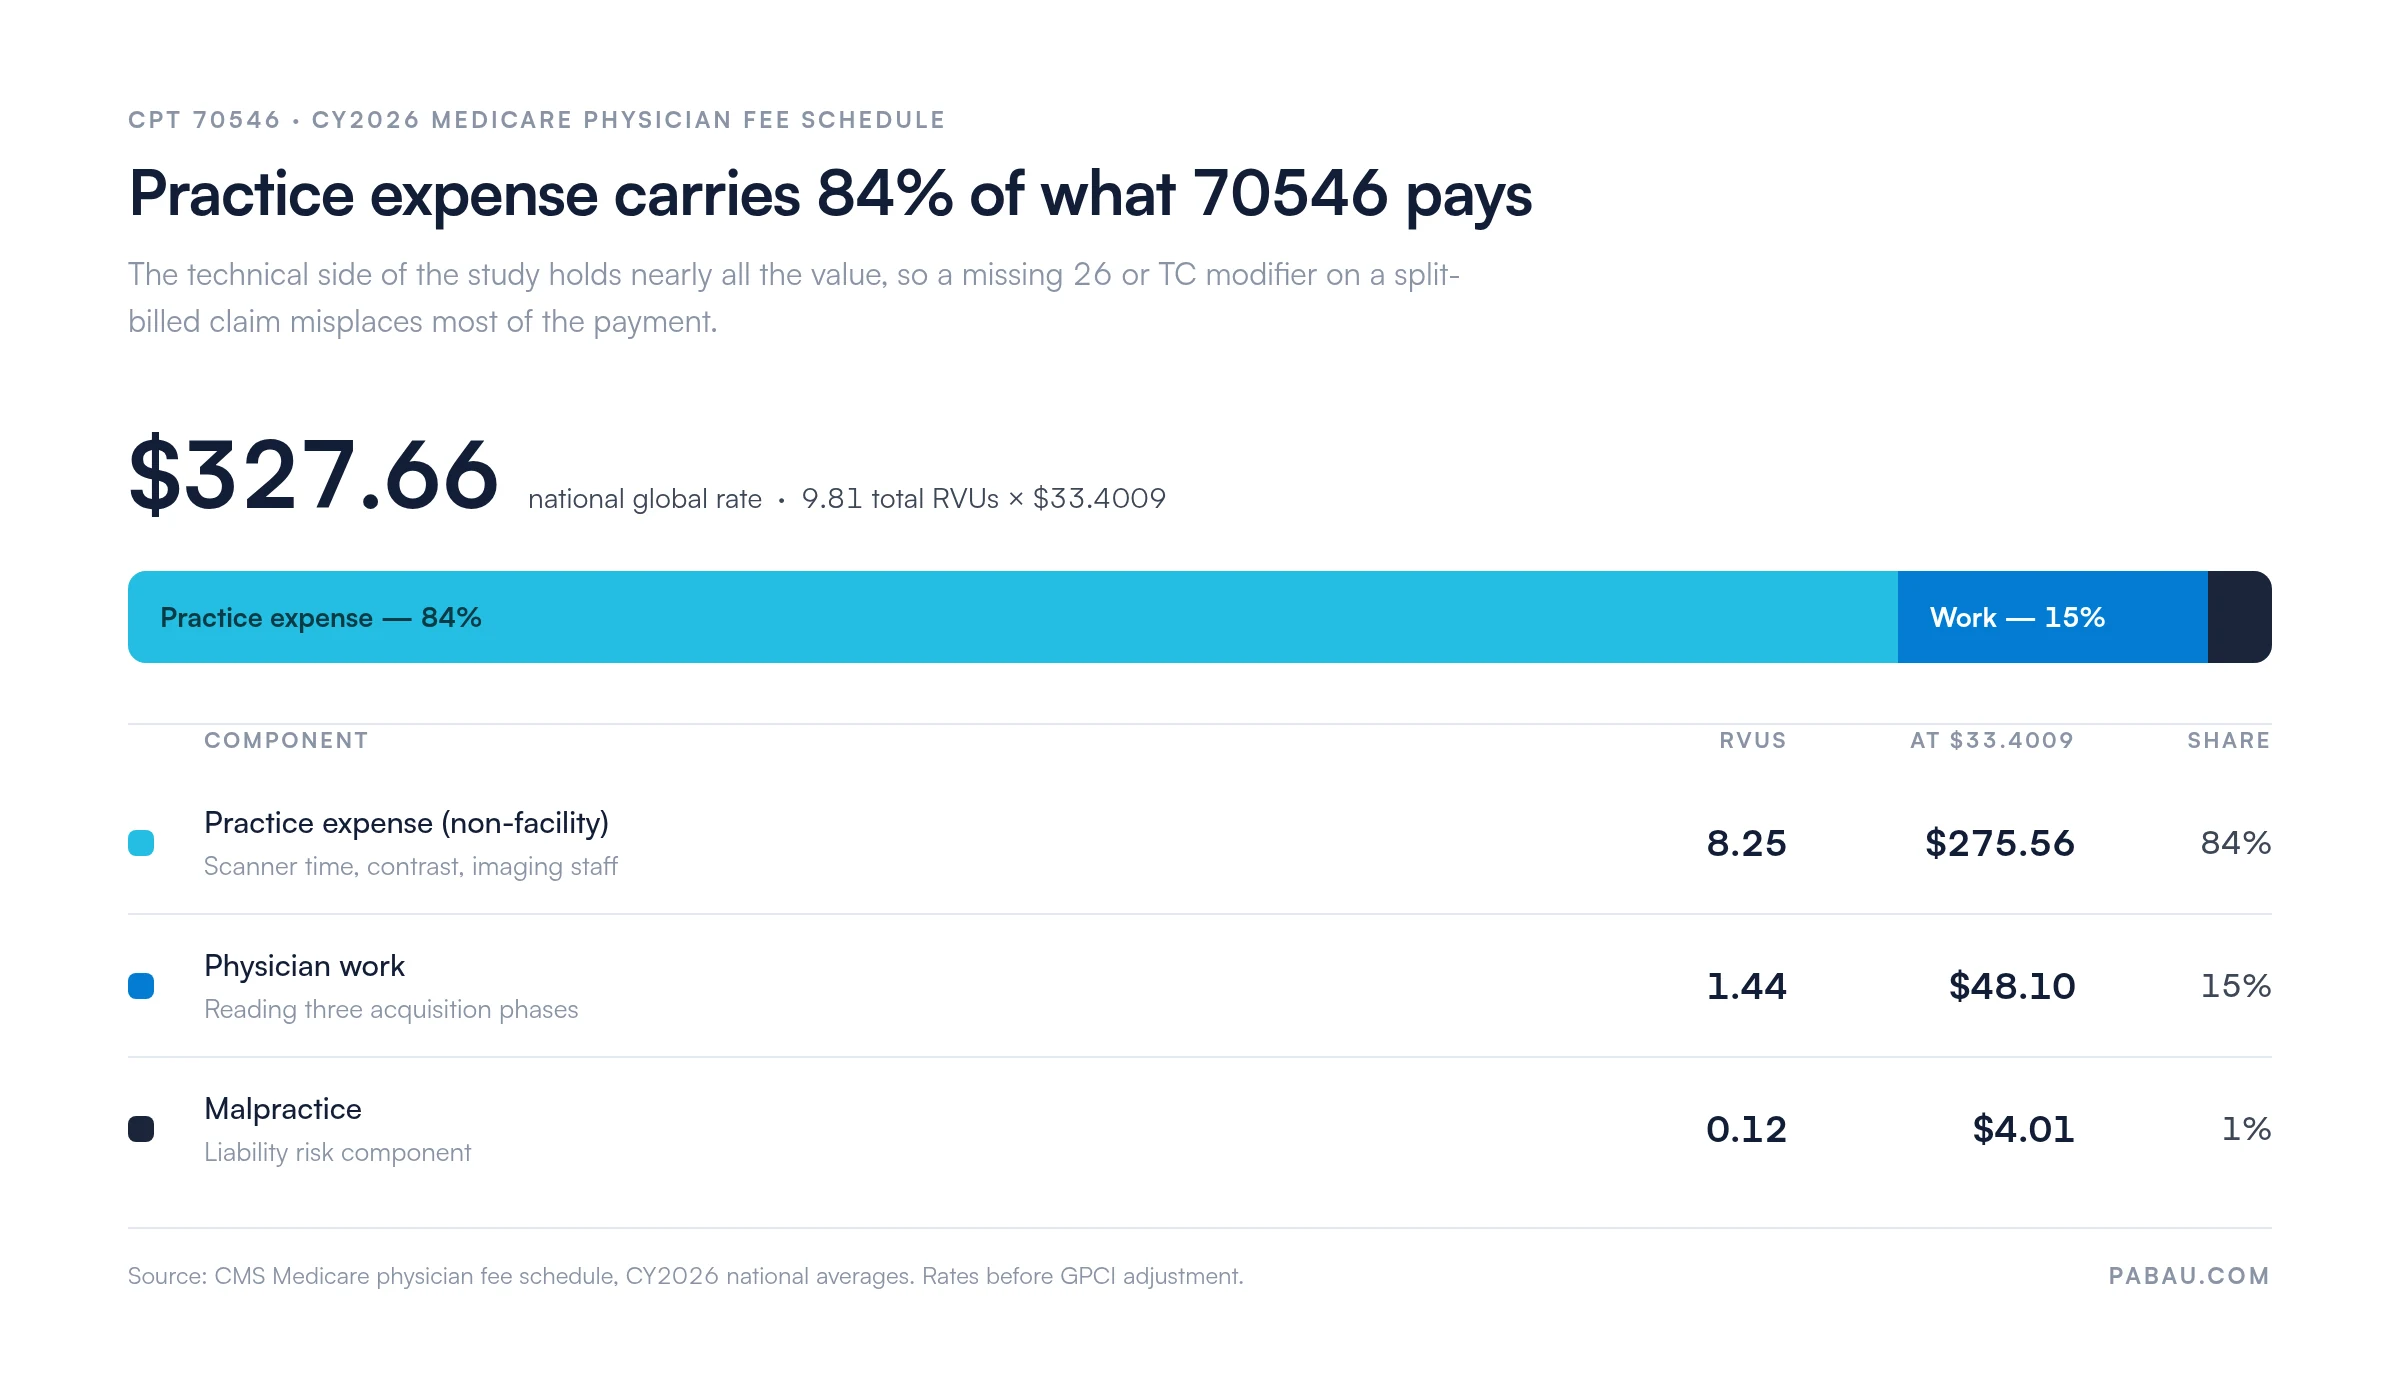Viewport: 2400px width, 1386px height.
Task: Click the $48.10 physician work amount
Action: tap(2012, 986)
